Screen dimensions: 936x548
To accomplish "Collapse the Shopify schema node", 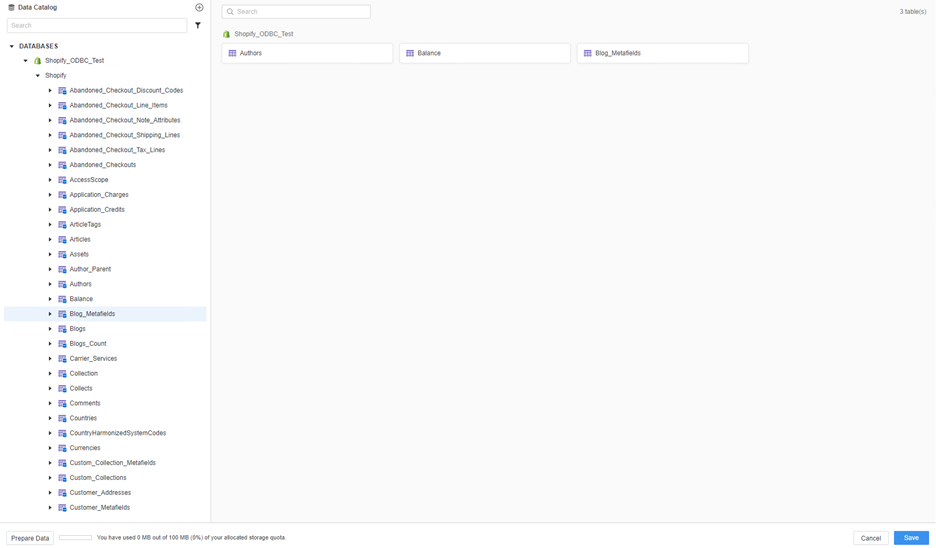I will (38, 76).
